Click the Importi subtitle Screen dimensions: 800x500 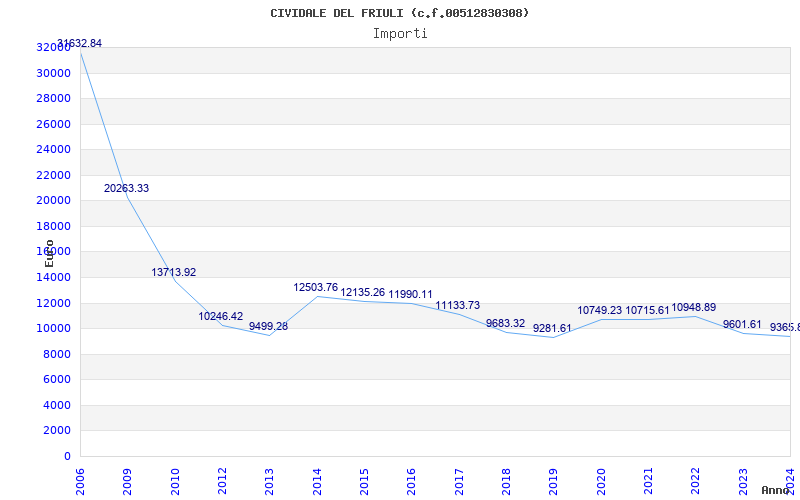pyautogui.click(x=400, y=34)
